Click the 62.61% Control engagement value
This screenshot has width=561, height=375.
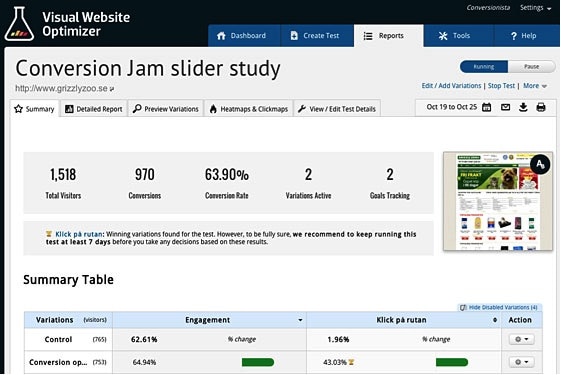click(144, 339)
